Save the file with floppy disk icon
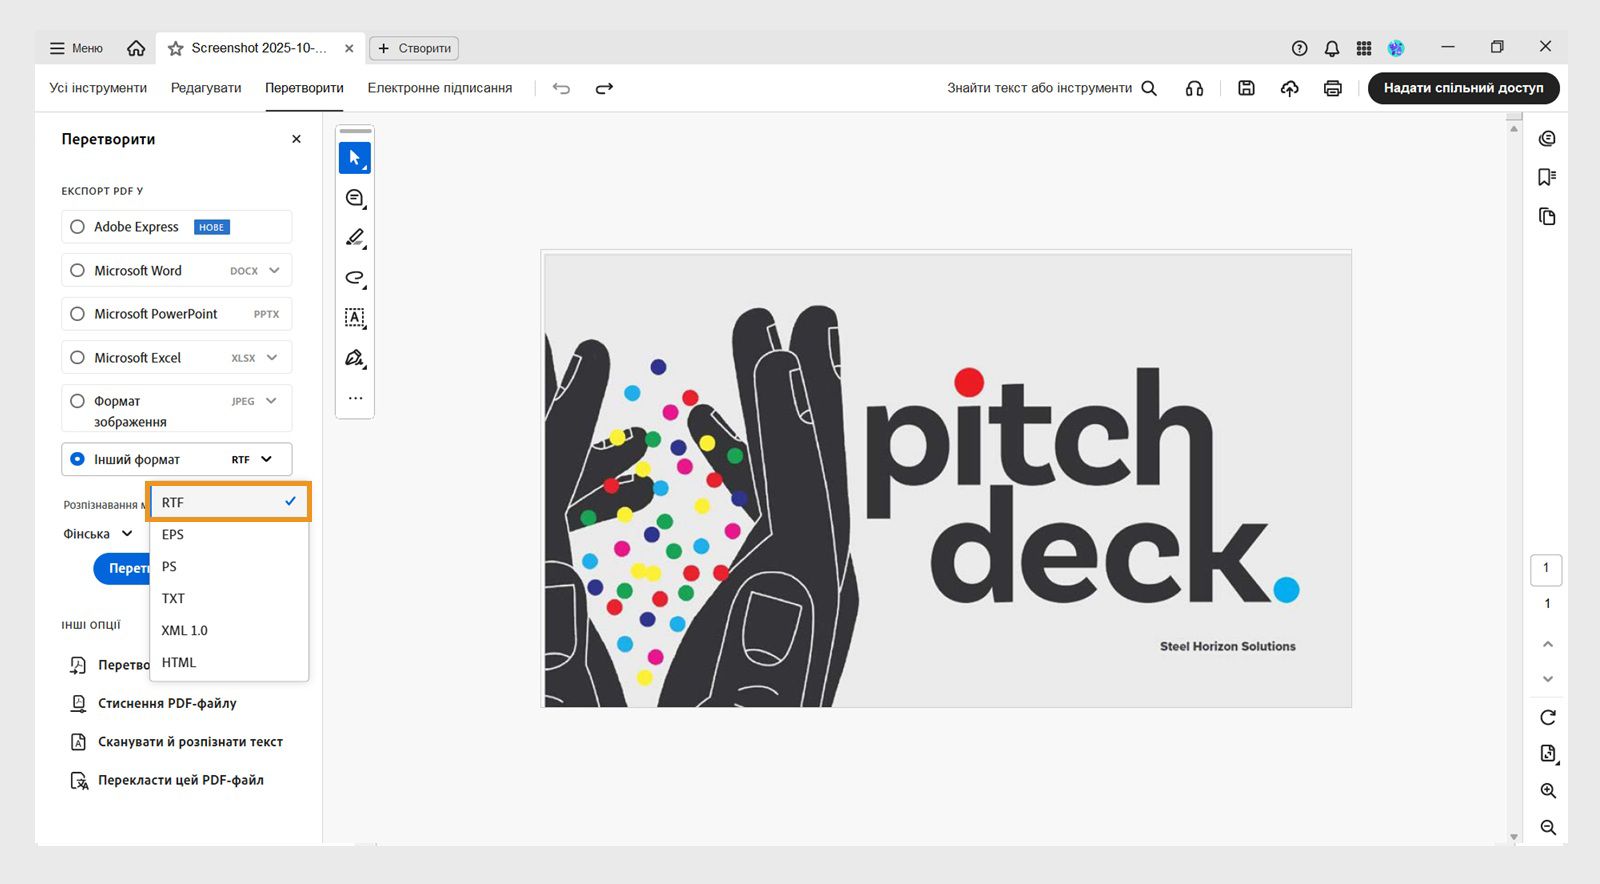The image size is (1600, 884). [1246, 88]
